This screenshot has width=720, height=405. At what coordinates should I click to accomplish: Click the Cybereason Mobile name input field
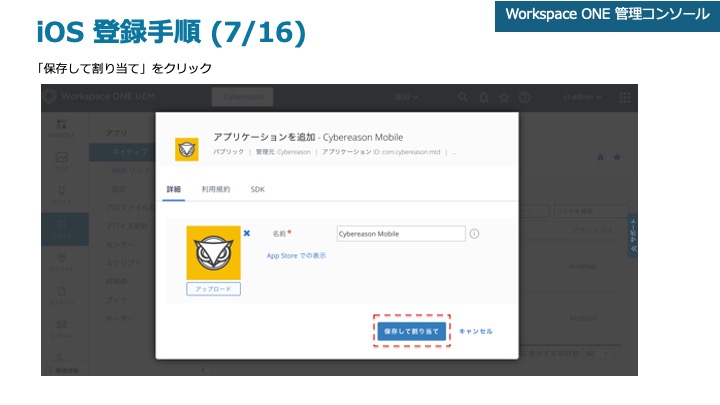[401, 234]
